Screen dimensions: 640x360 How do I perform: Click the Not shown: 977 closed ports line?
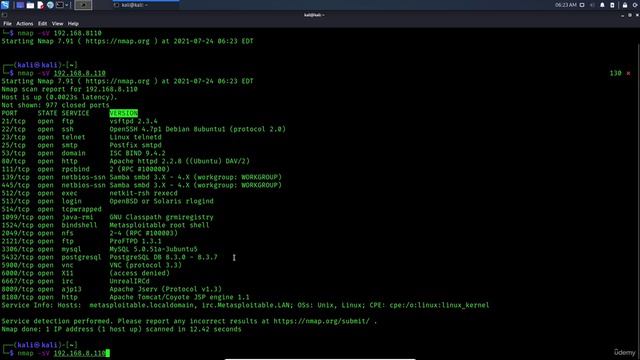pos(56,105)
